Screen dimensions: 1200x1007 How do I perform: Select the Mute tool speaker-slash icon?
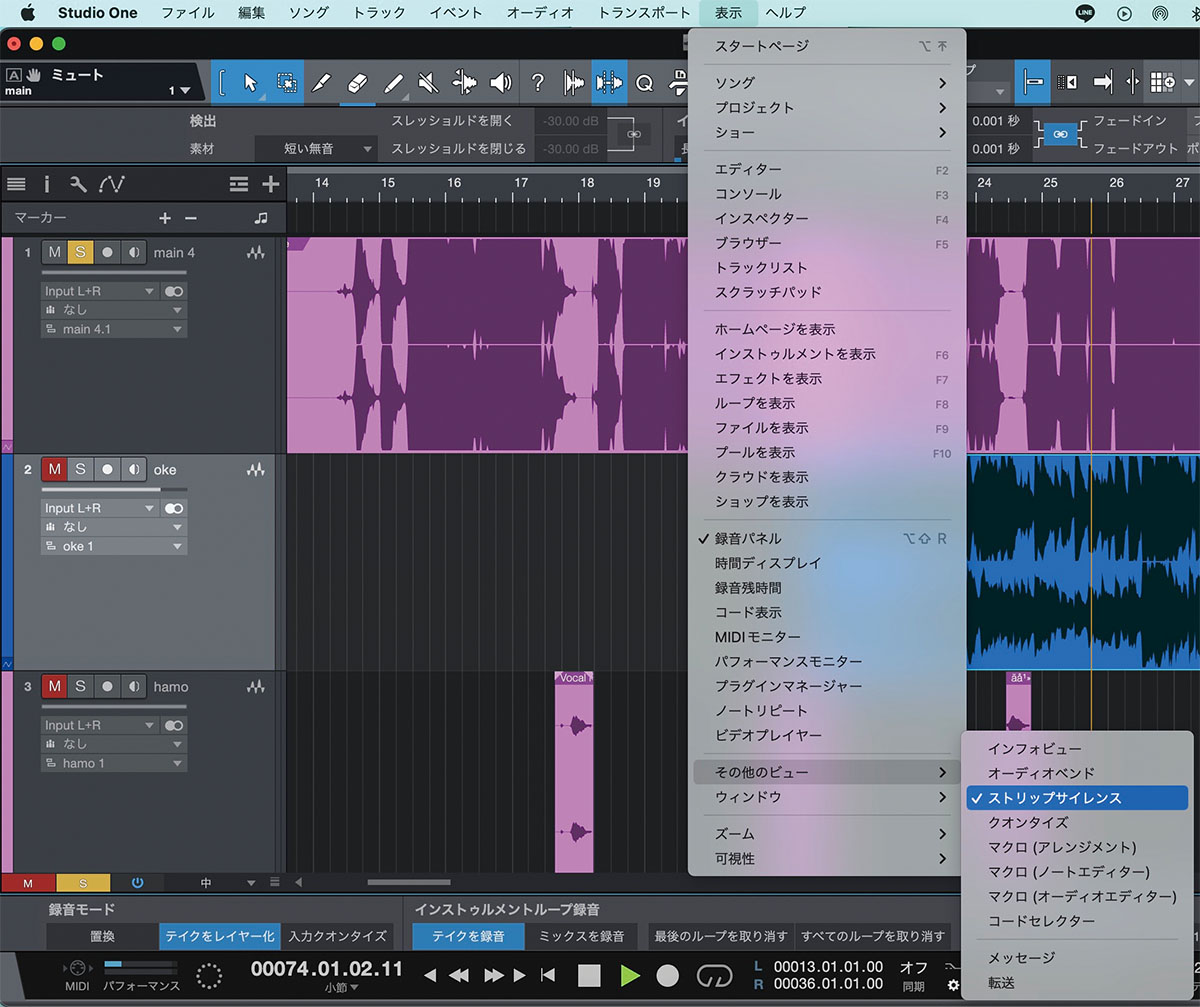429,83
